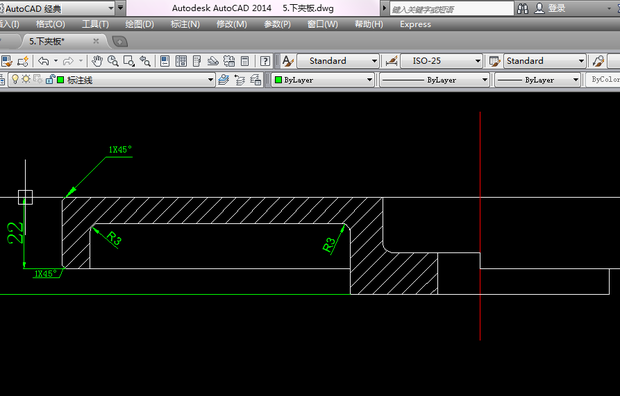Viewport: 620px width, 396px height.
Task: Expand the ISO-25 dimension style dropdown
Action: [x=478, y=61]
